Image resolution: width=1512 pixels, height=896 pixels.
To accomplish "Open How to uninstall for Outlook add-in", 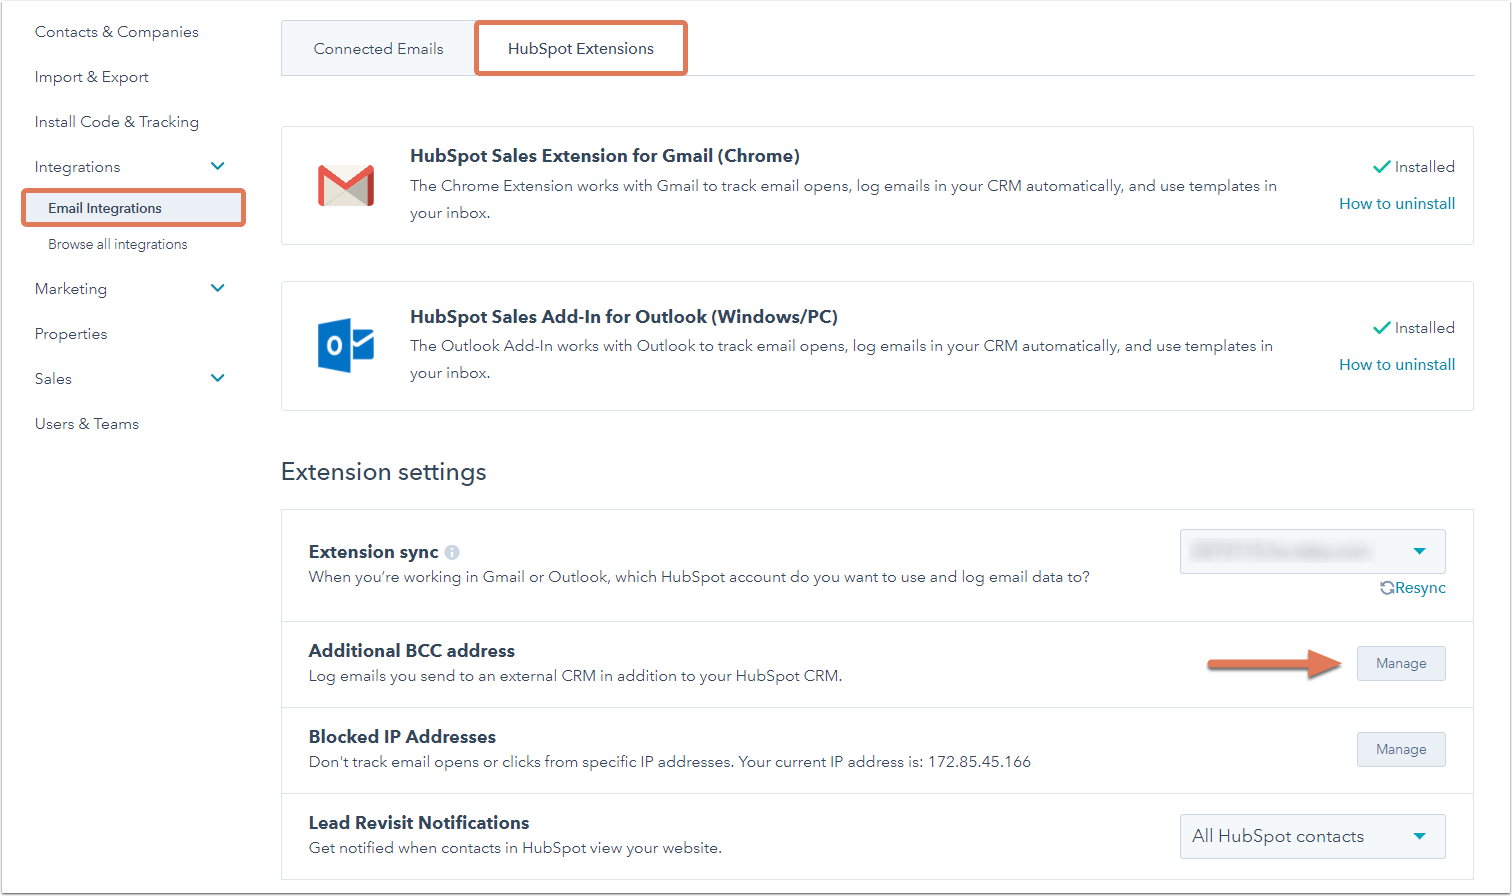I will 1396,365.
